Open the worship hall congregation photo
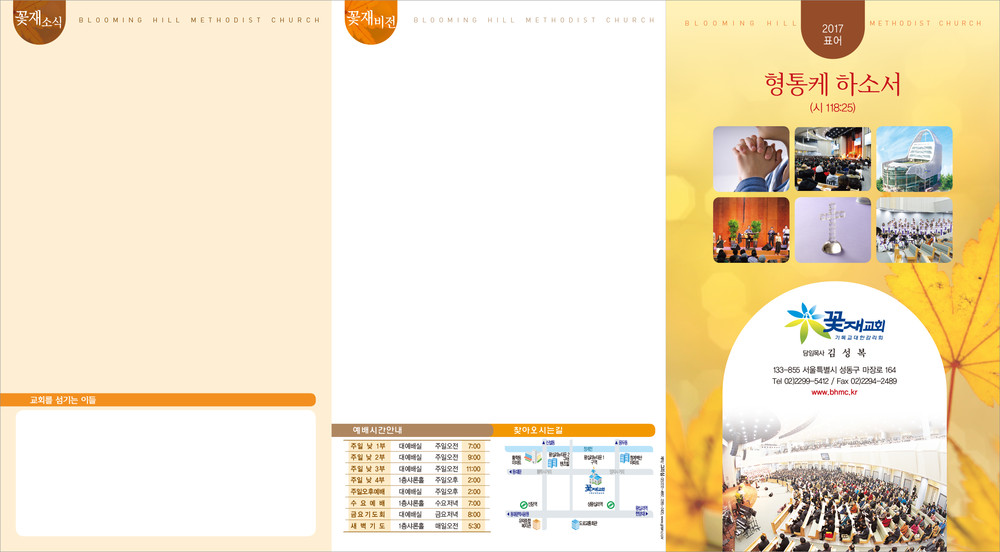 point(832,158)
